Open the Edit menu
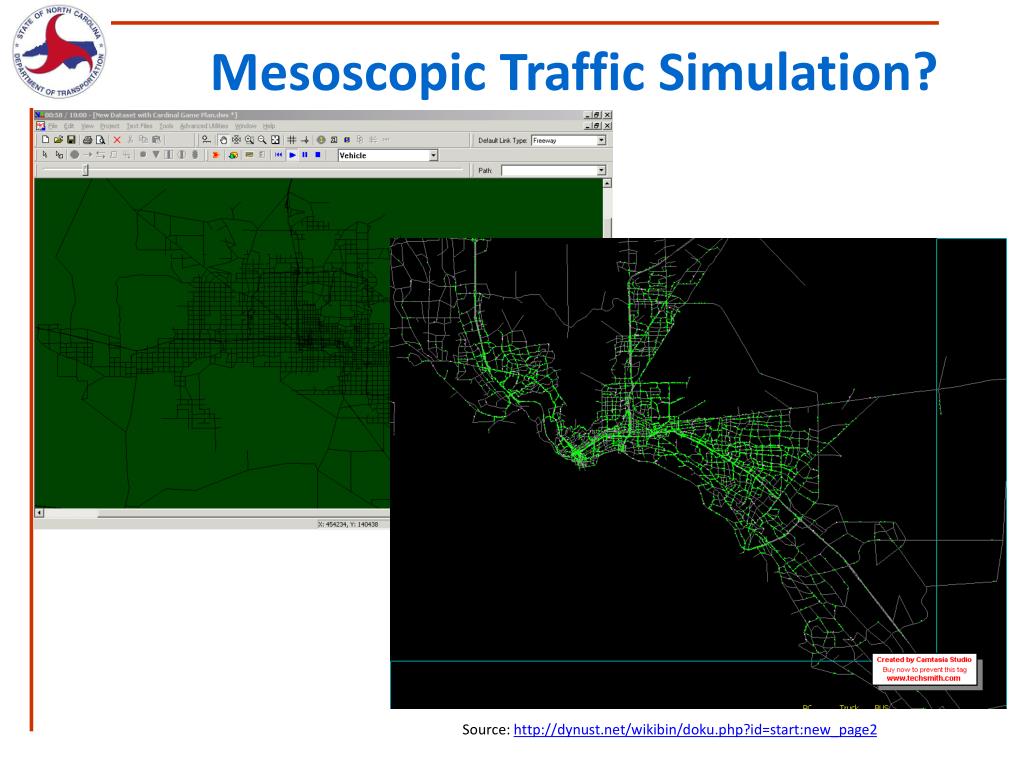 [69, 126]
